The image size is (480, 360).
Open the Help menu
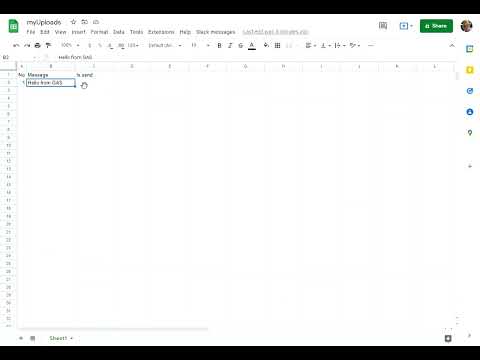[x=185, y=32]
